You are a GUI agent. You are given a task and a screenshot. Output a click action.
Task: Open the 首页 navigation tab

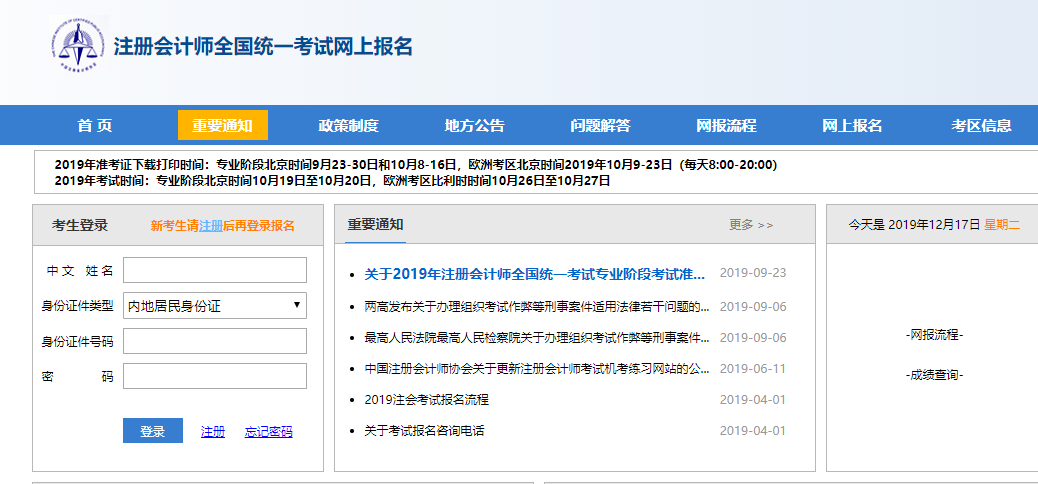pyautogui.click(x=95, y=125)
